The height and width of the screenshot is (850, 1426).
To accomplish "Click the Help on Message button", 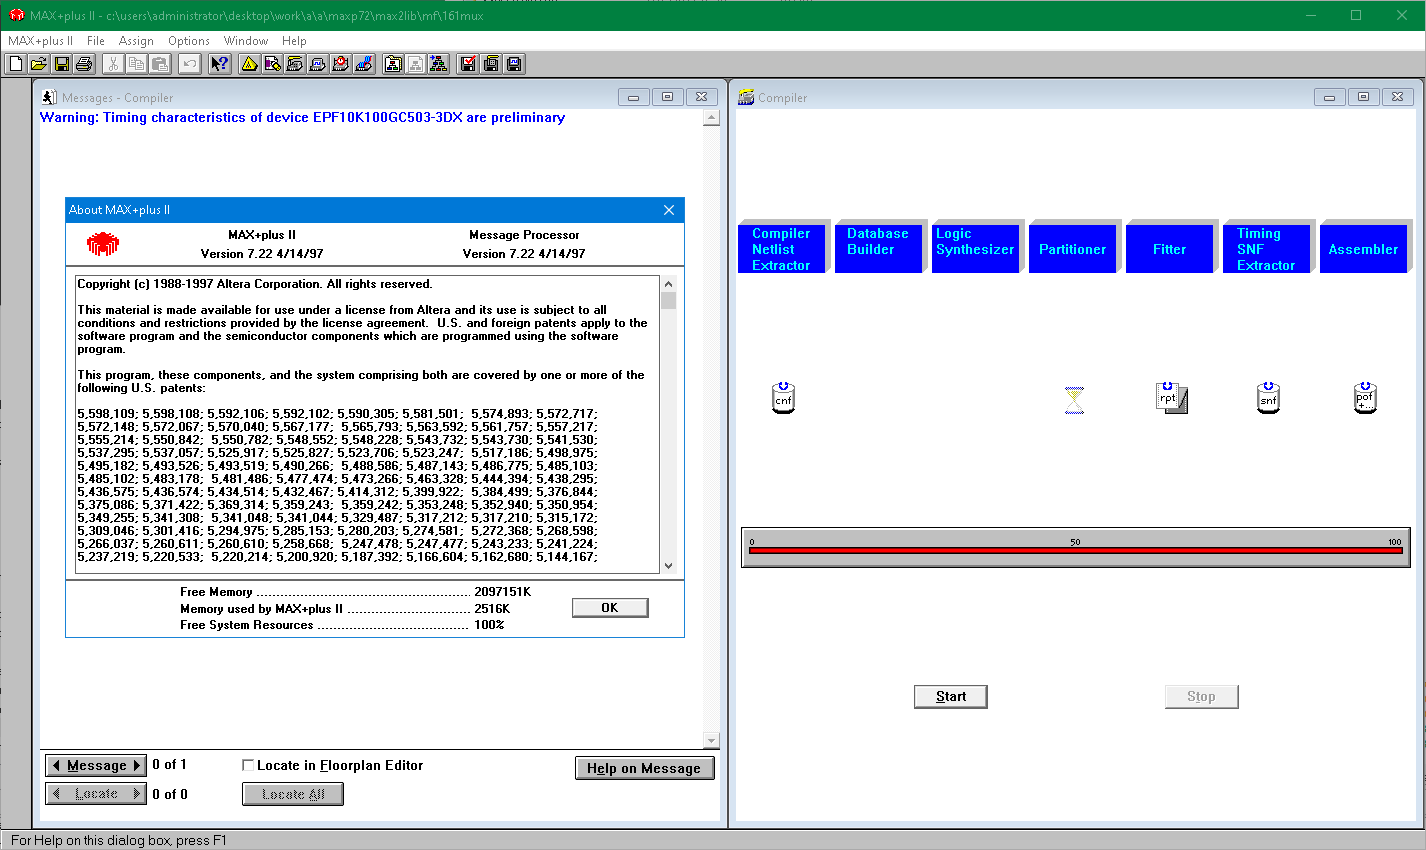I will 644,768.
